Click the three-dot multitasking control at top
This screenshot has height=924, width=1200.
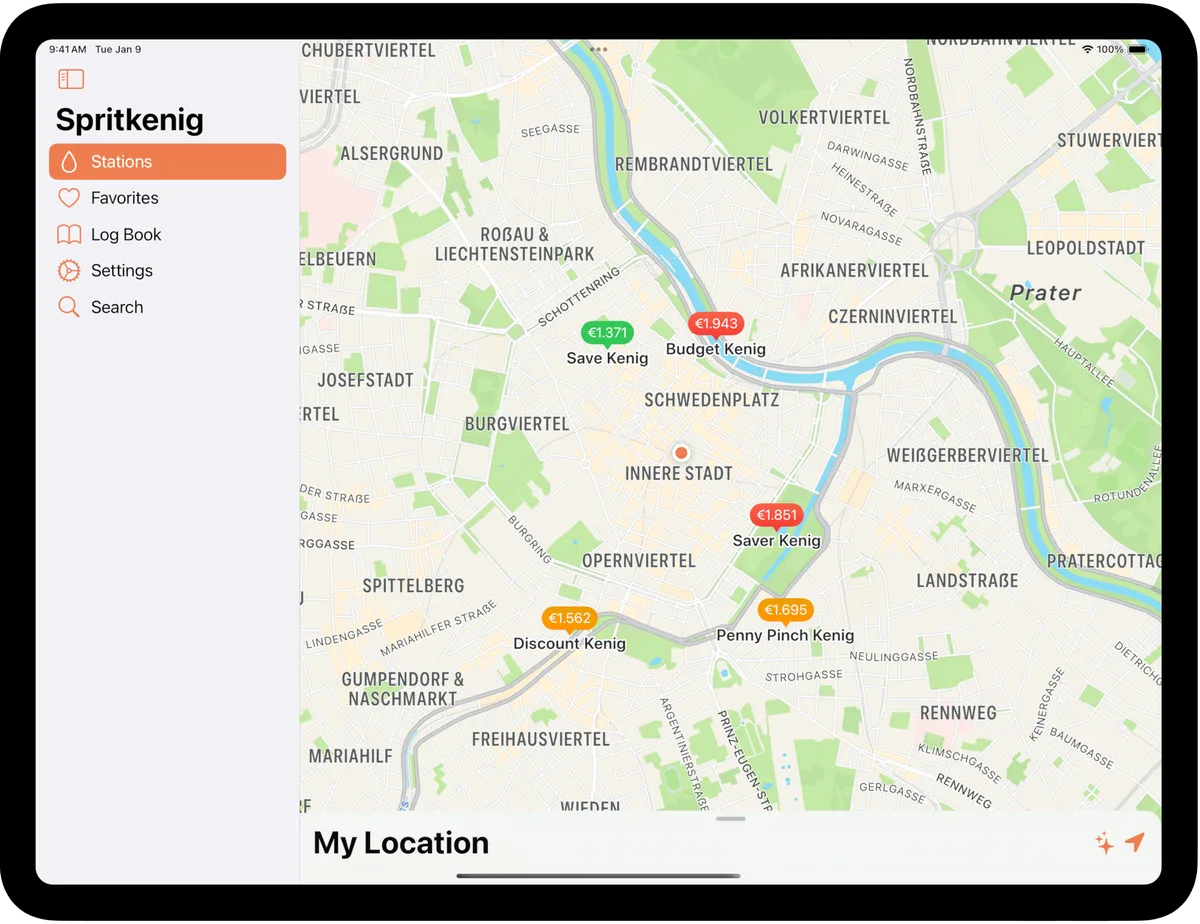coord(598,49)
